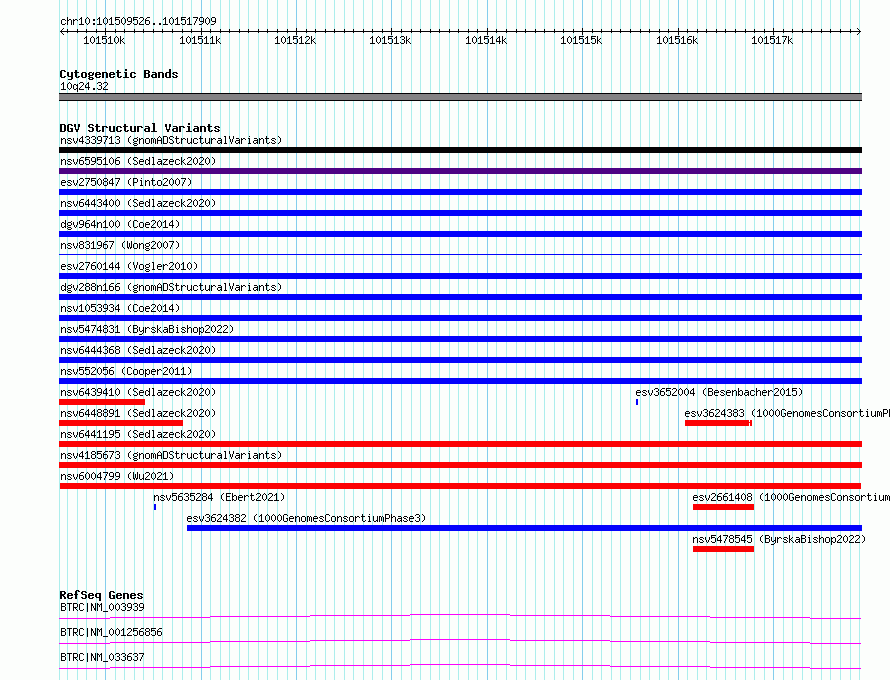This screenshot has height=680, width=890.
Task: Open esv3624383 1000Genomes variant label
Action: pyautogui.click(x=787, y=413)
